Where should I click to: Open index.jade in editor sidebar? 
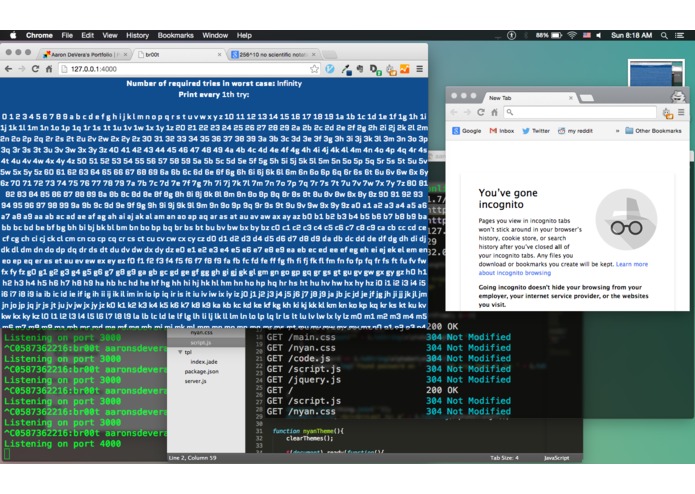coord(204,362)
